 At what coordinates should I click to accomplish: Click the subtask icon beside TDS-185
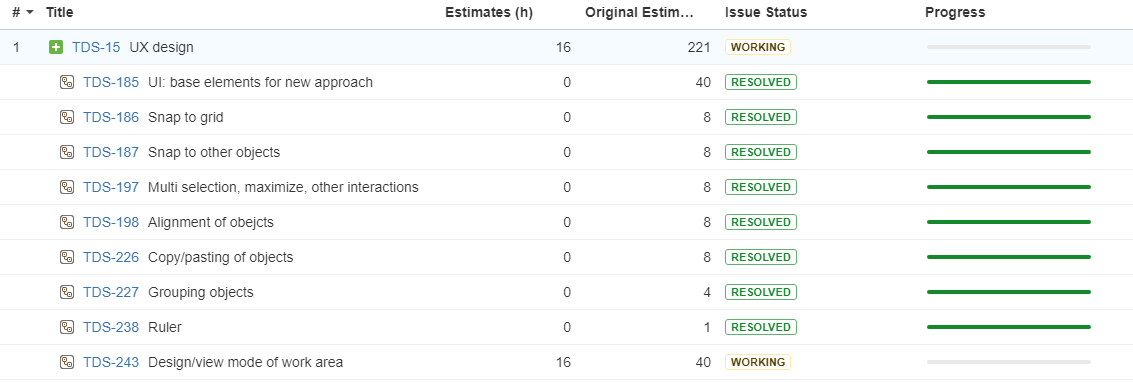(66, 82)
